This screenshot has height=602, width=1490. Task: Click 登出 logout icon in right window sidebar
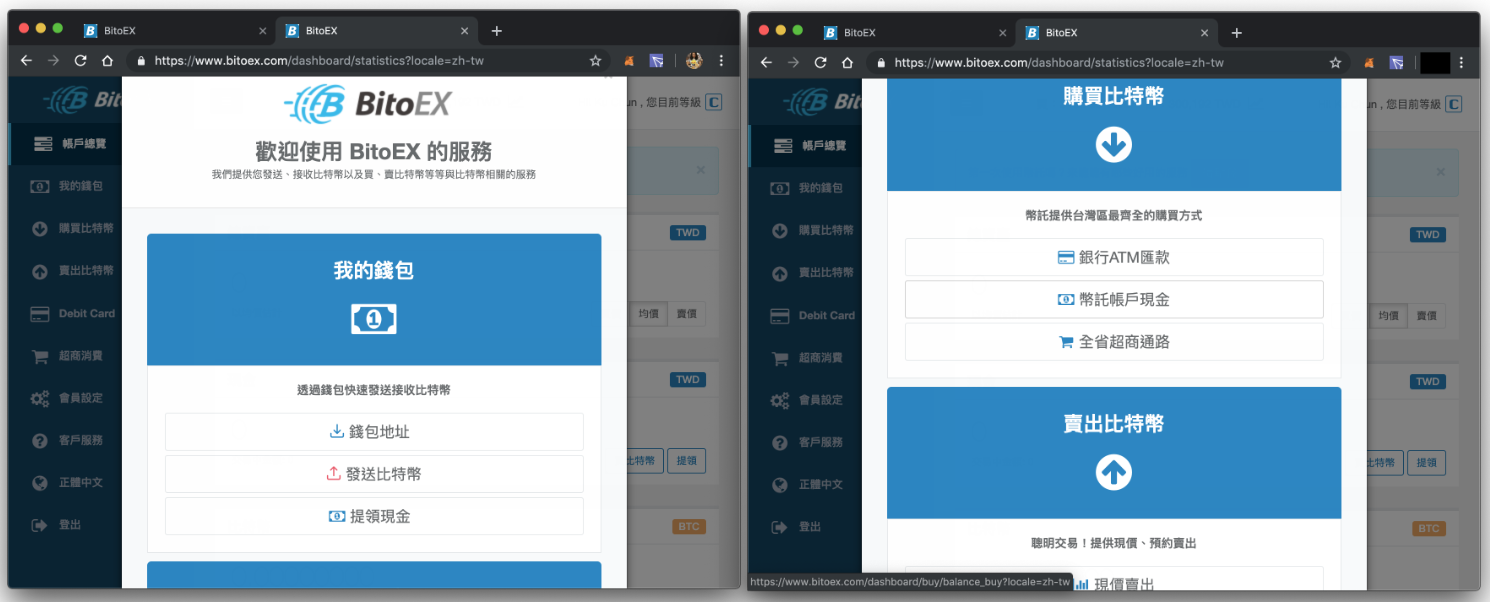(780, 526)
